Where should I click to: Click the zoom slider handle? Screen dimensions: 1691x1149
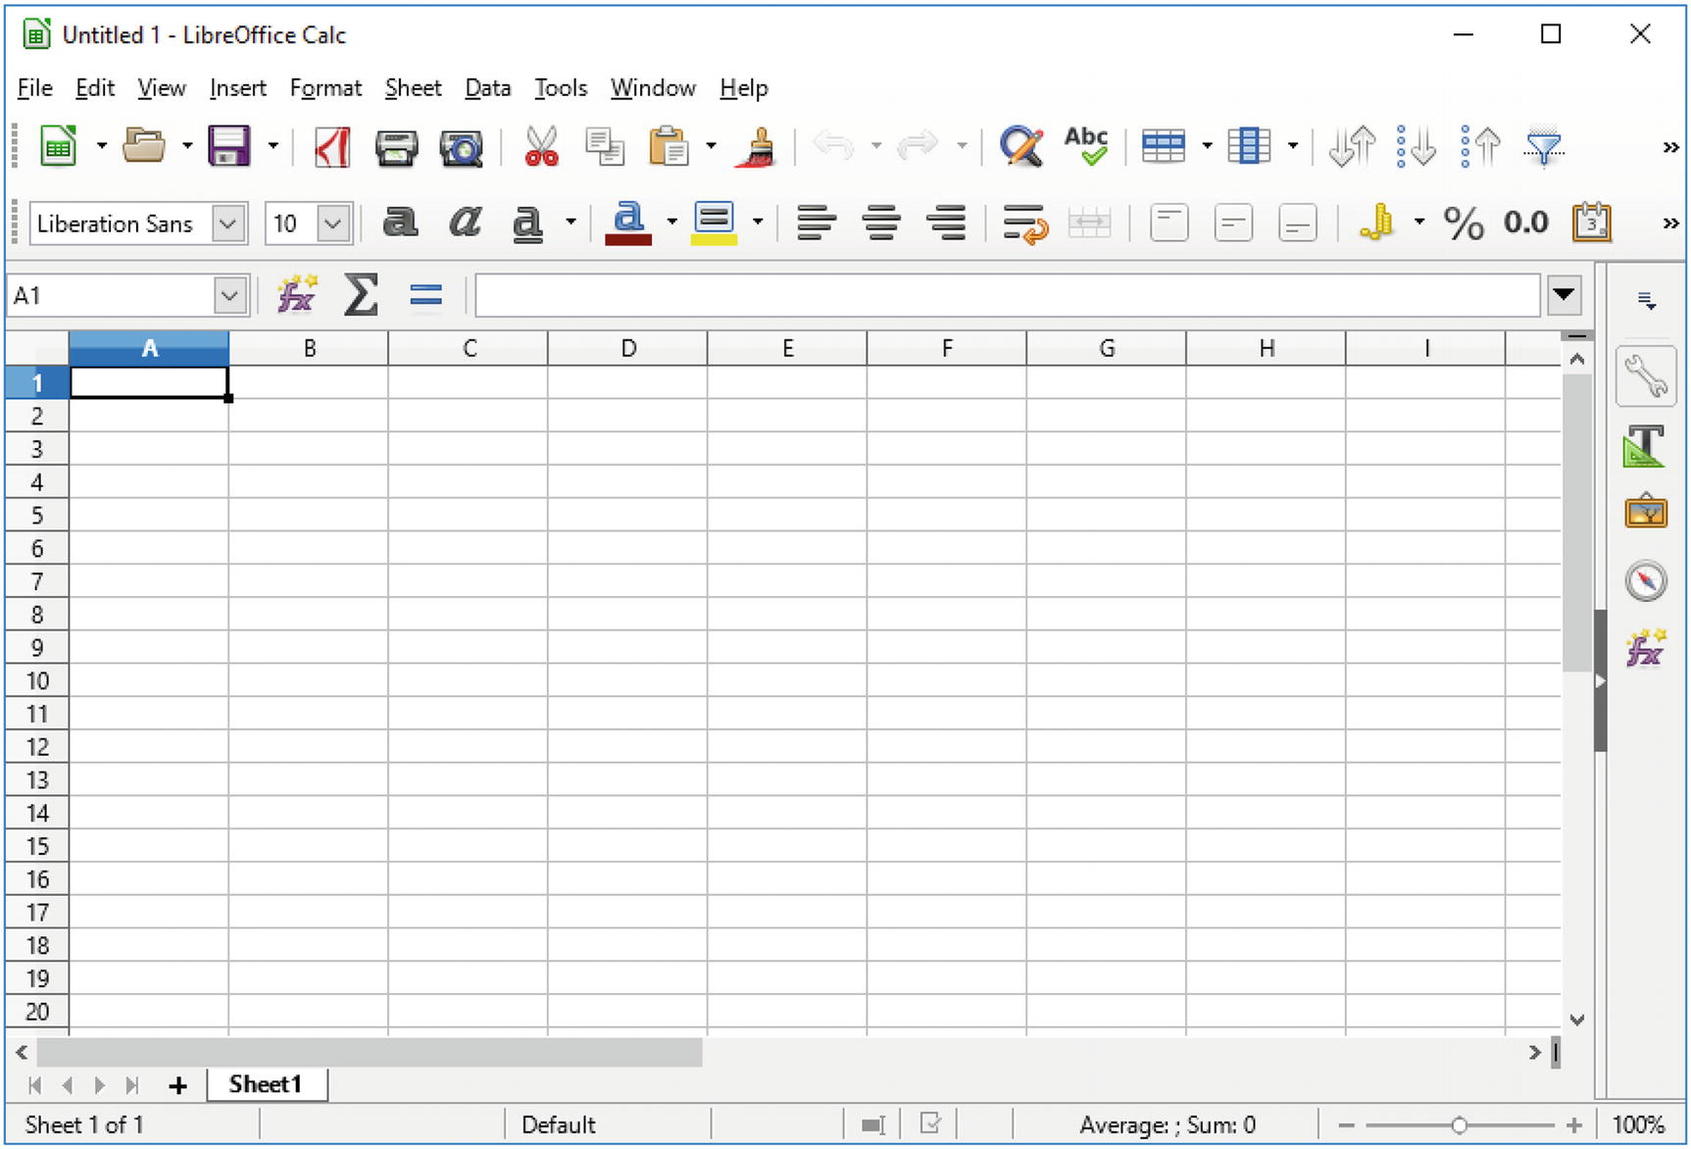click(x=1459, y=1126)
